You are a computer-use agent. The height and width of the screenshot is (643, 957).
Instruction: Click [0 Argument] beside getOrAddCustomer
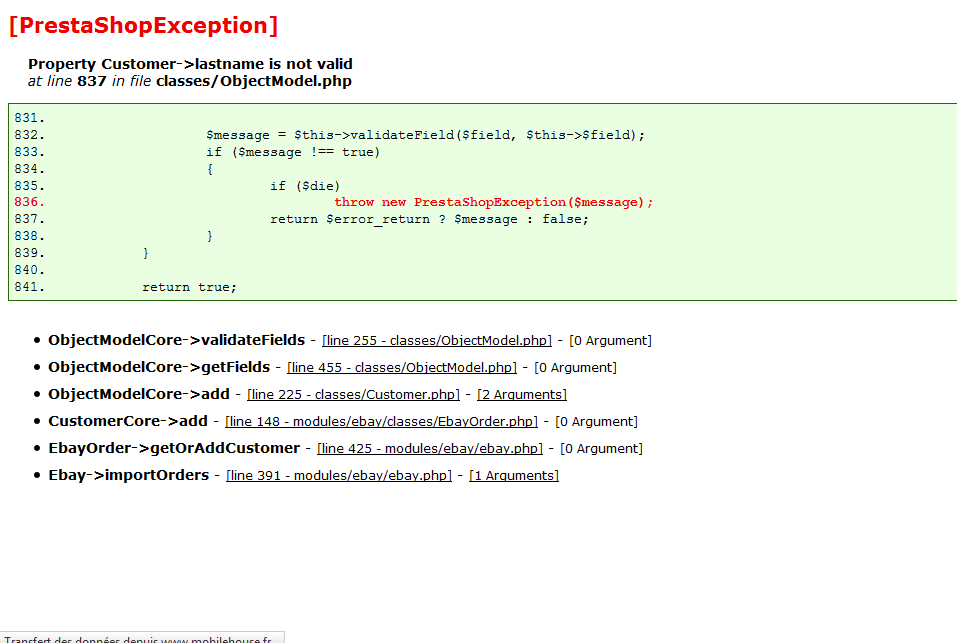pos(602,448)
